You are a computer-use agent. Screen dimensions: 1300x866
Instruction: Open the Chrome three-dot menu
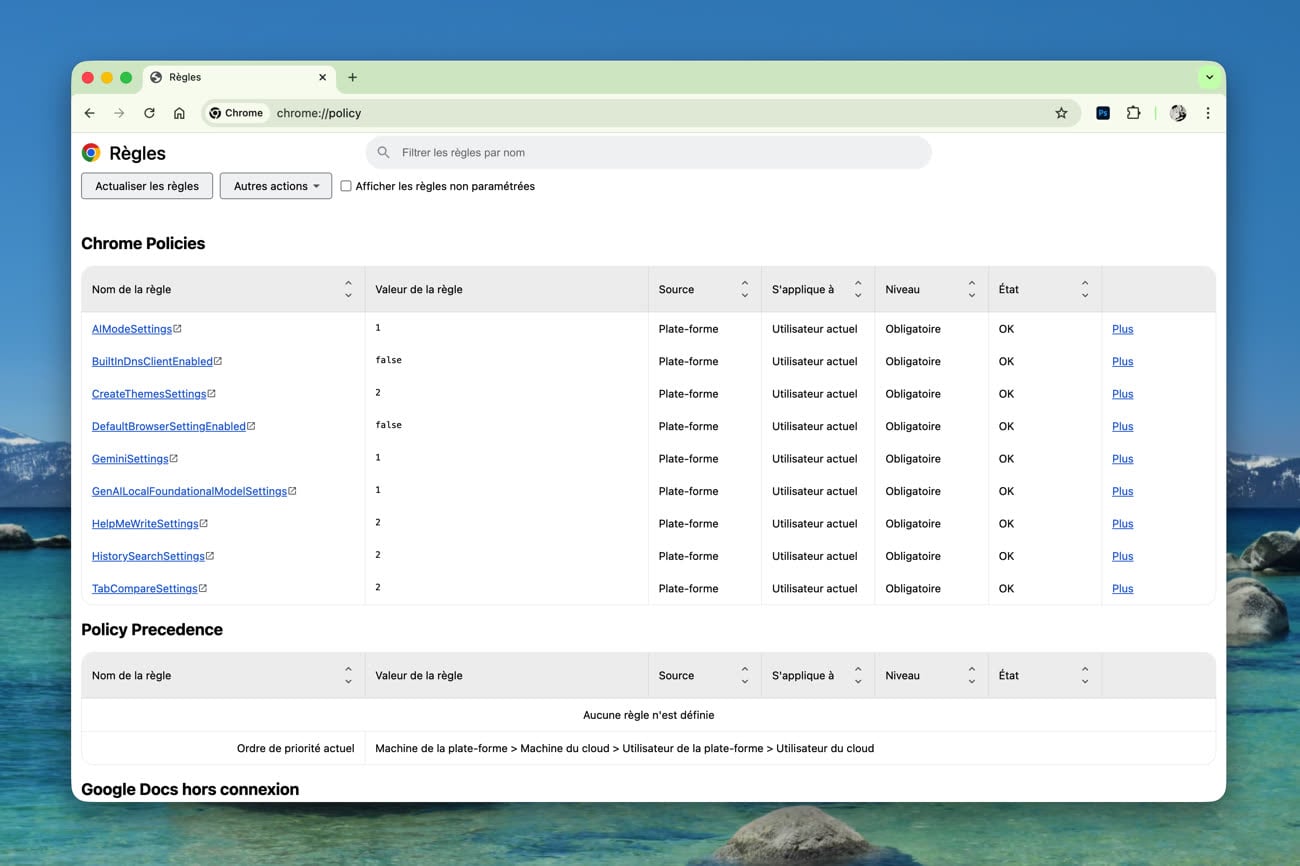[1208, 113]
